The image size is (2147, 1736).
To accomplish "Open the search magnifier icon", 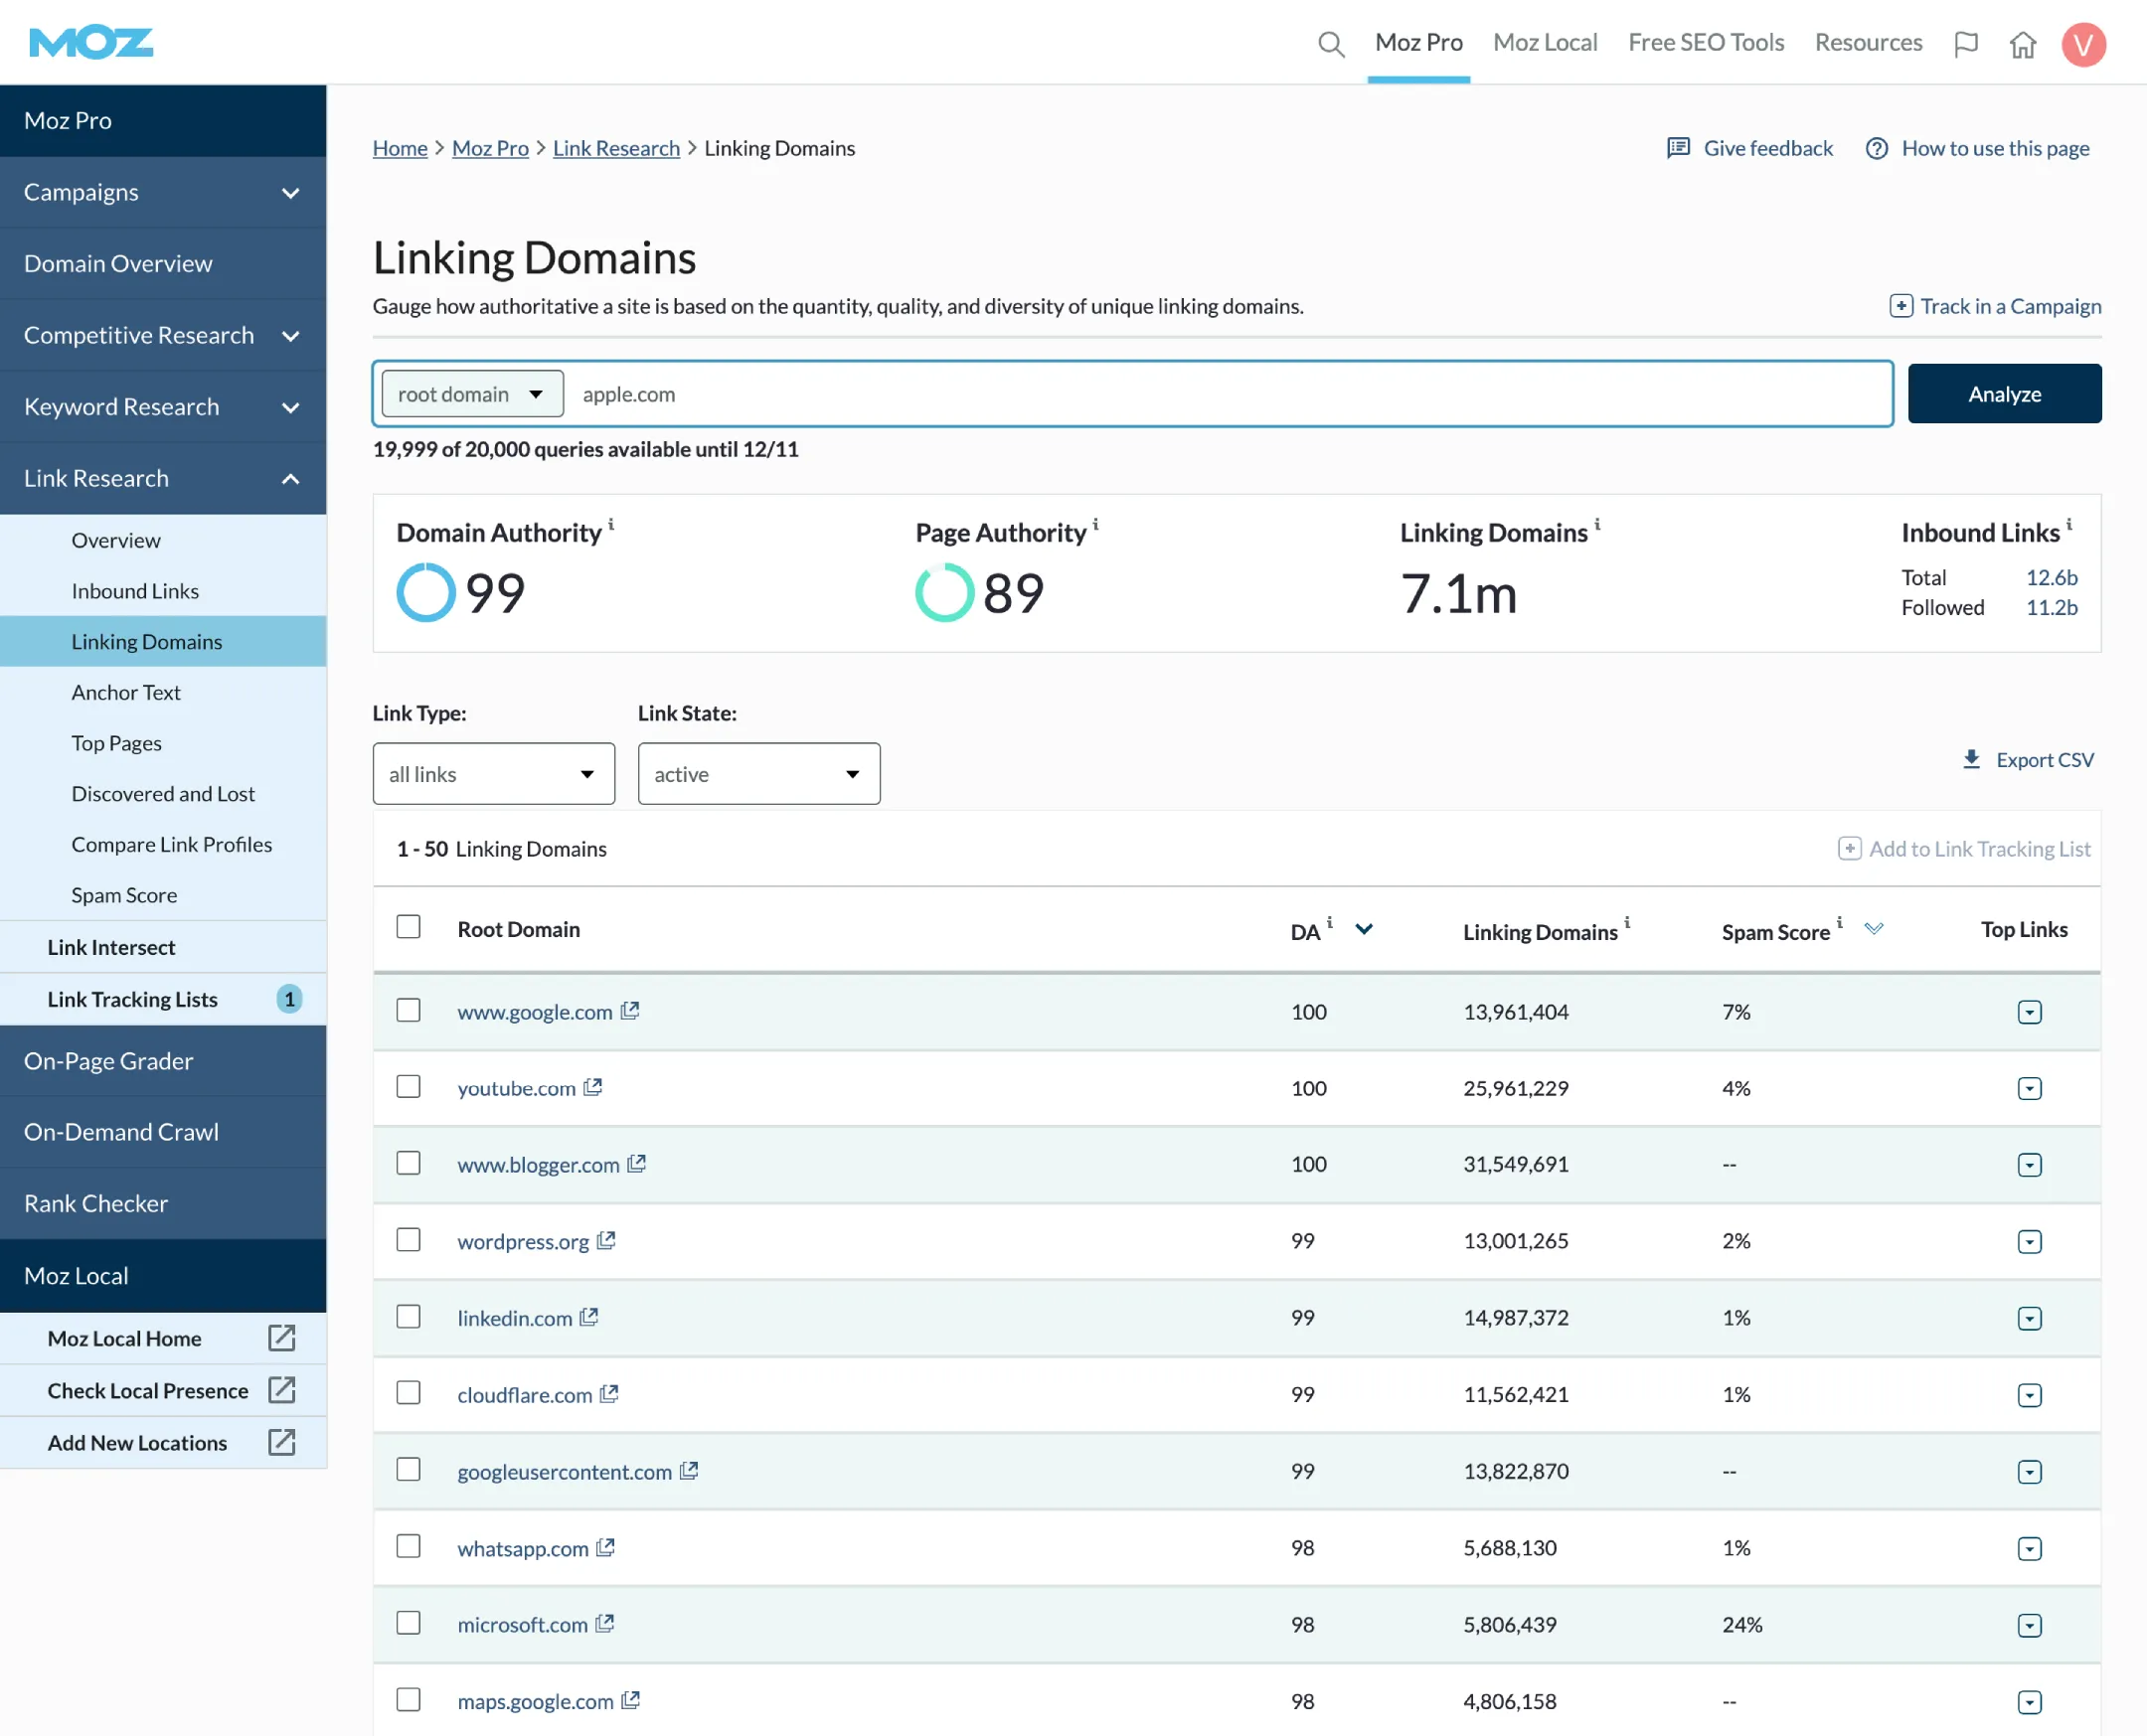I will [1331, 43].
